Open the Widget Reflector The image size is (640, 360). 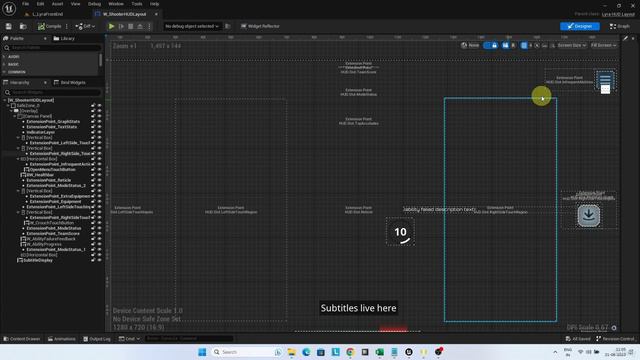pyautogui.click(x=260, y=26)
